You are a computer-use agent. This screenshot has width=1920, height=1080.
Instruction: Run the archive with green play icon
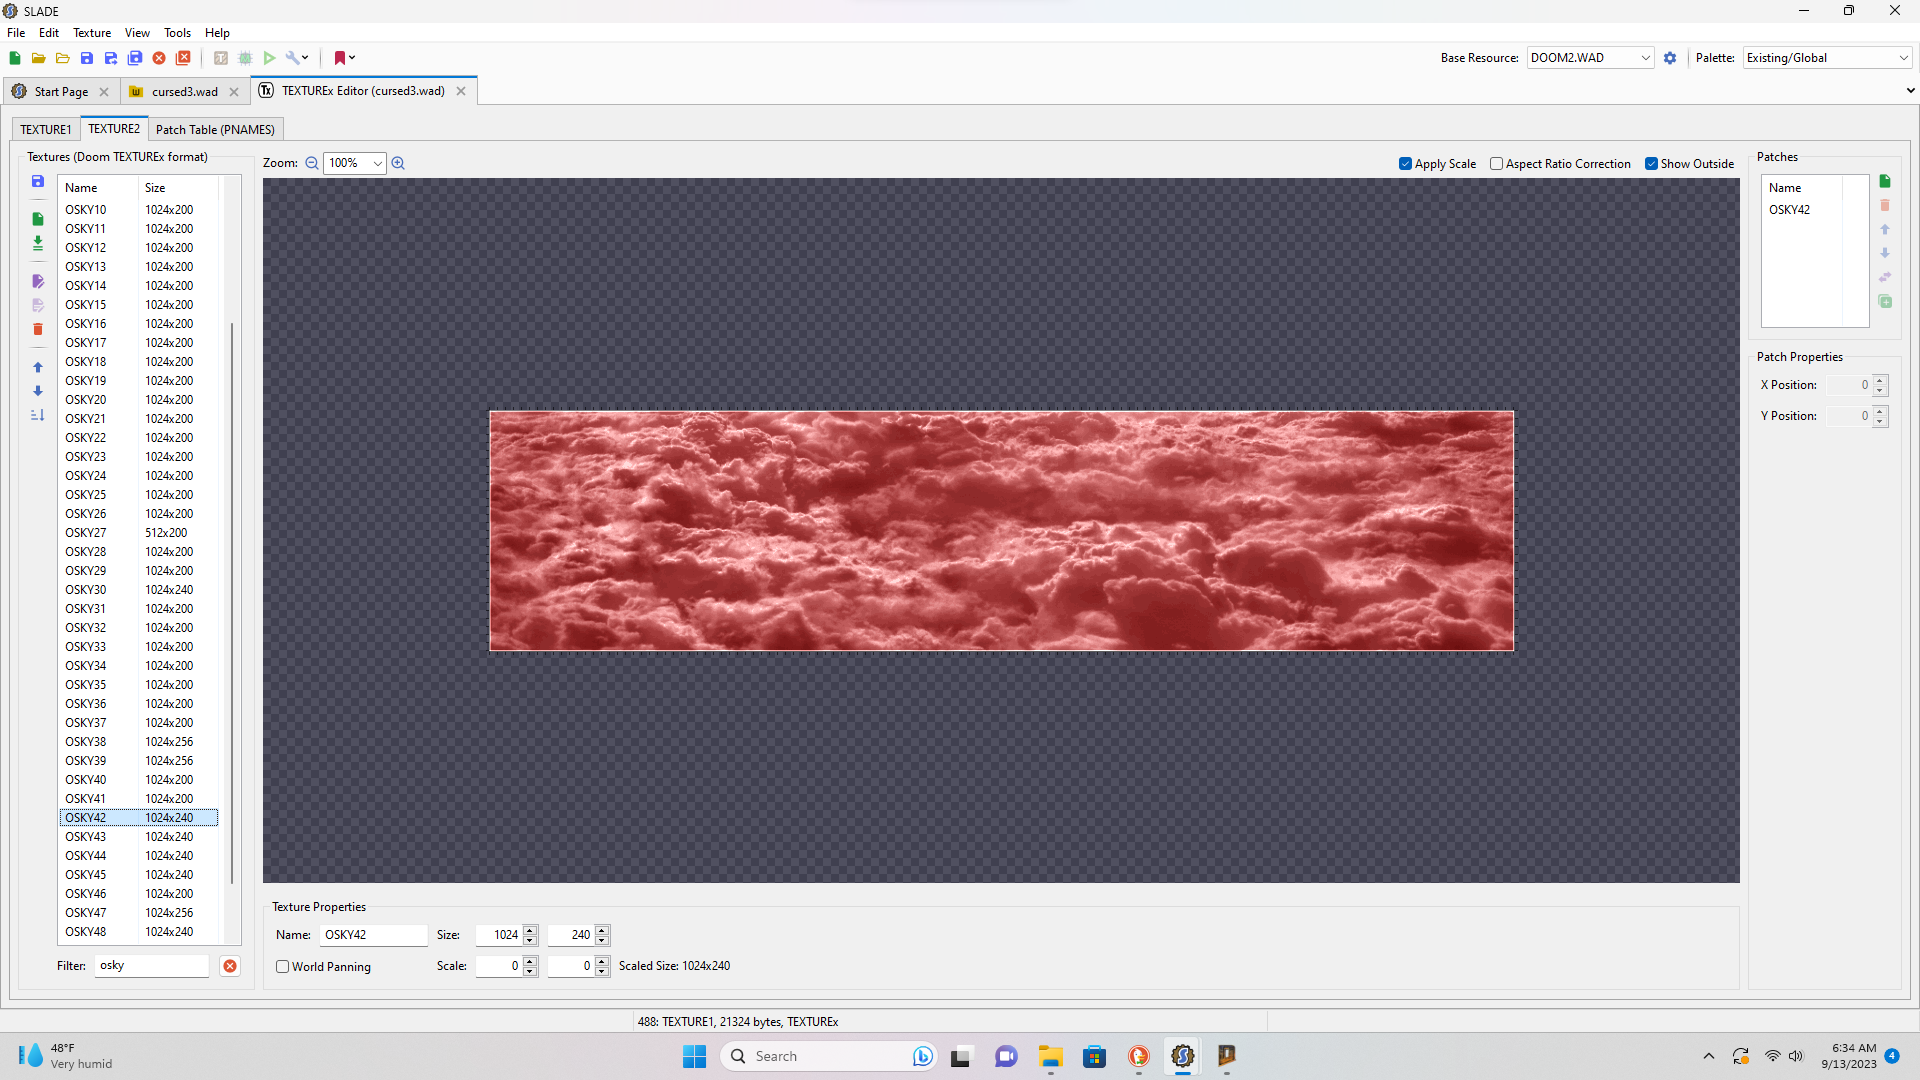tap(269, 58)
